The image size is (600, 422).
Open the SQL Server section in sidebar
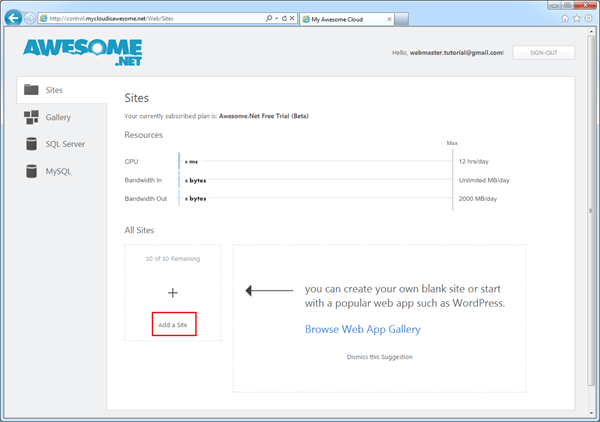[62, 144]
